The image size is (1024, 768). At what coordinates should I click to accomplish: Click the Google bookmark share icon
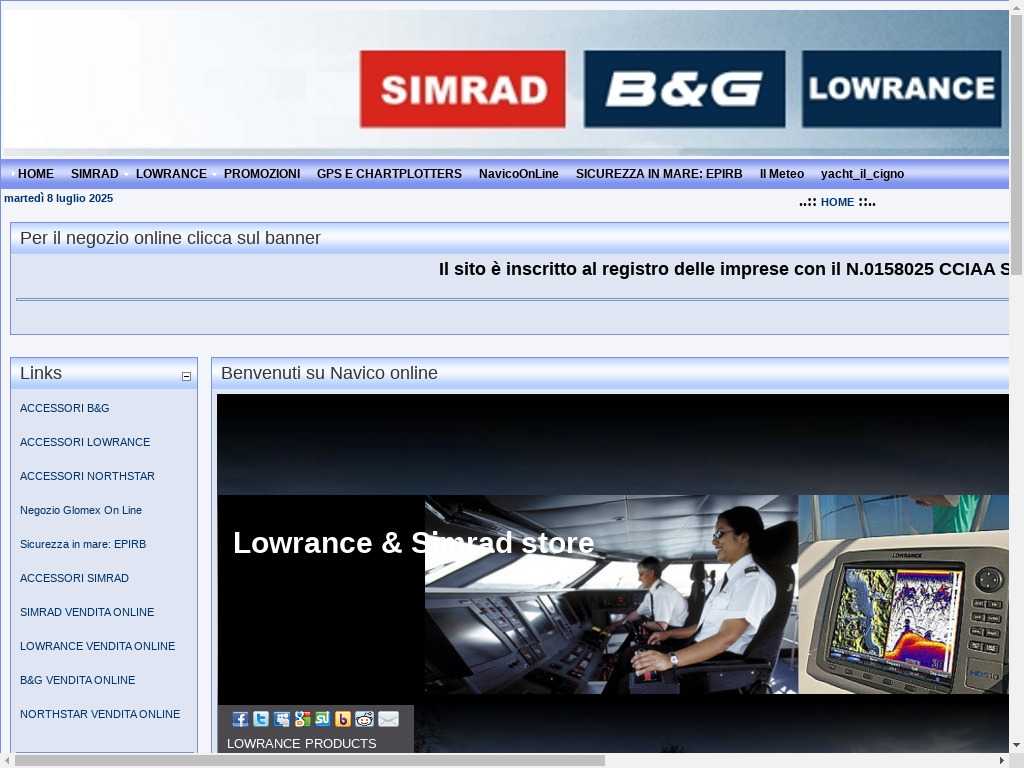(x=302, y=719)
